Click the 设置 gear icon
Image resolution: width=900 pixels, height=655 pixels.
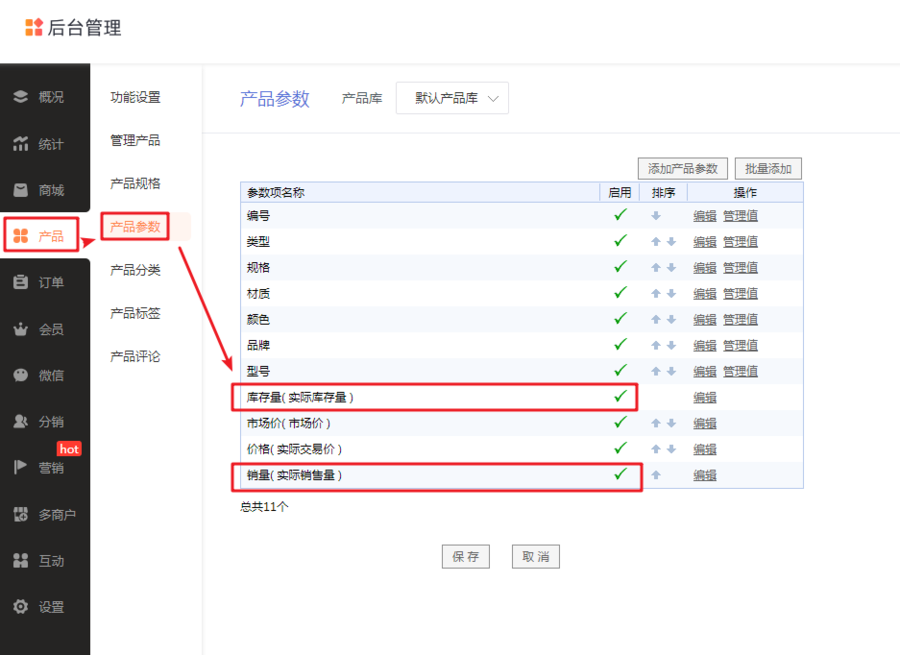point(20,607)
